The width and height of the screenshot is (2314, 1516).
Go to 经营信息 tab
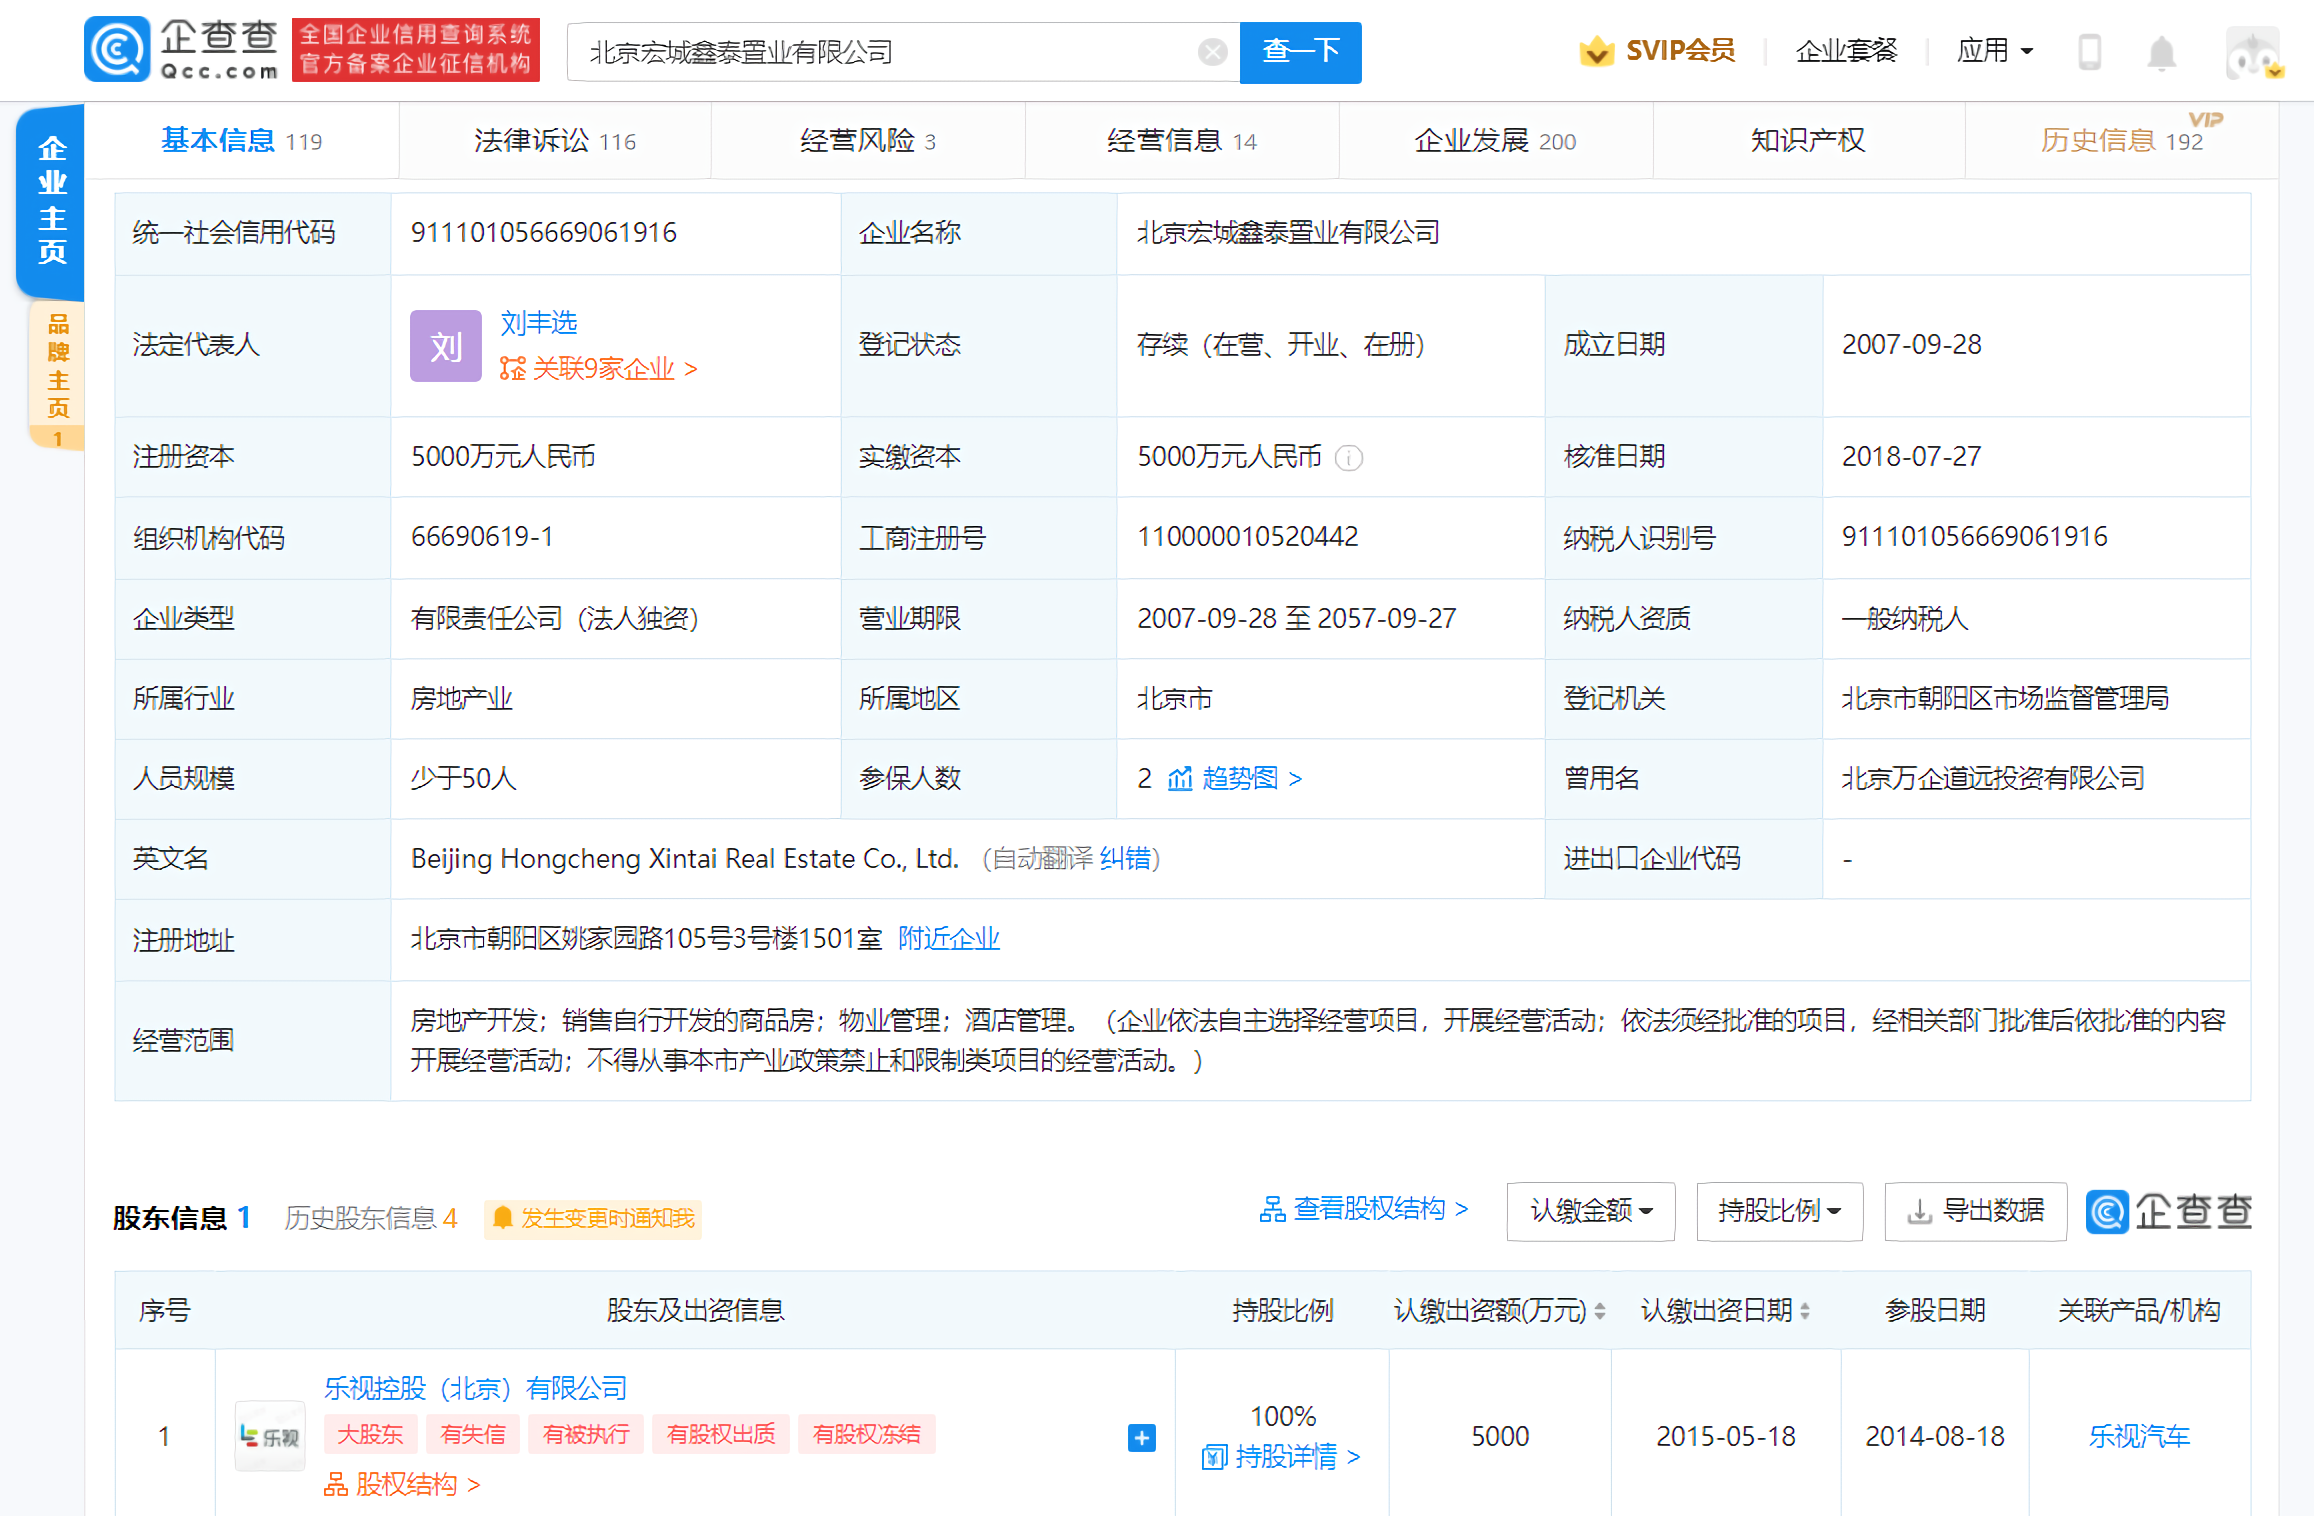coord(1182,141)
